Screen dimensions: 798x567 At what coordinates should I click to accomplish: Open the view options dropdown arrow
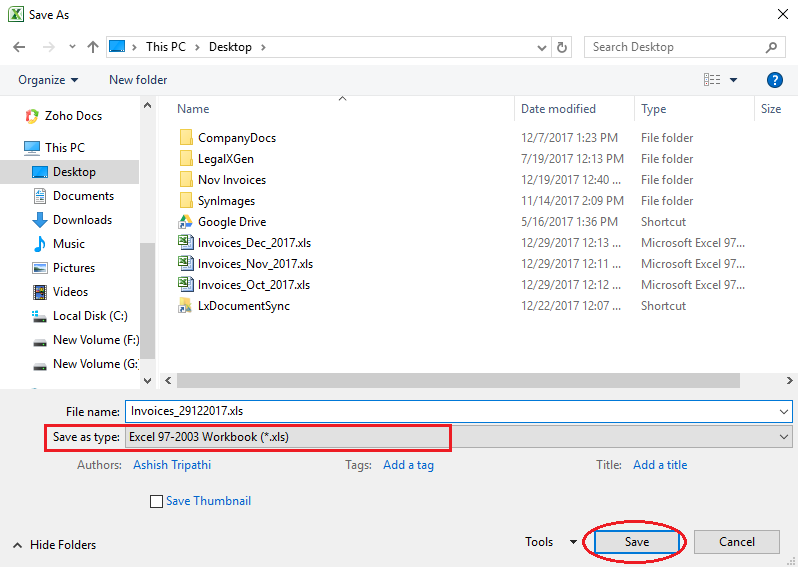[x=733, y=80]
